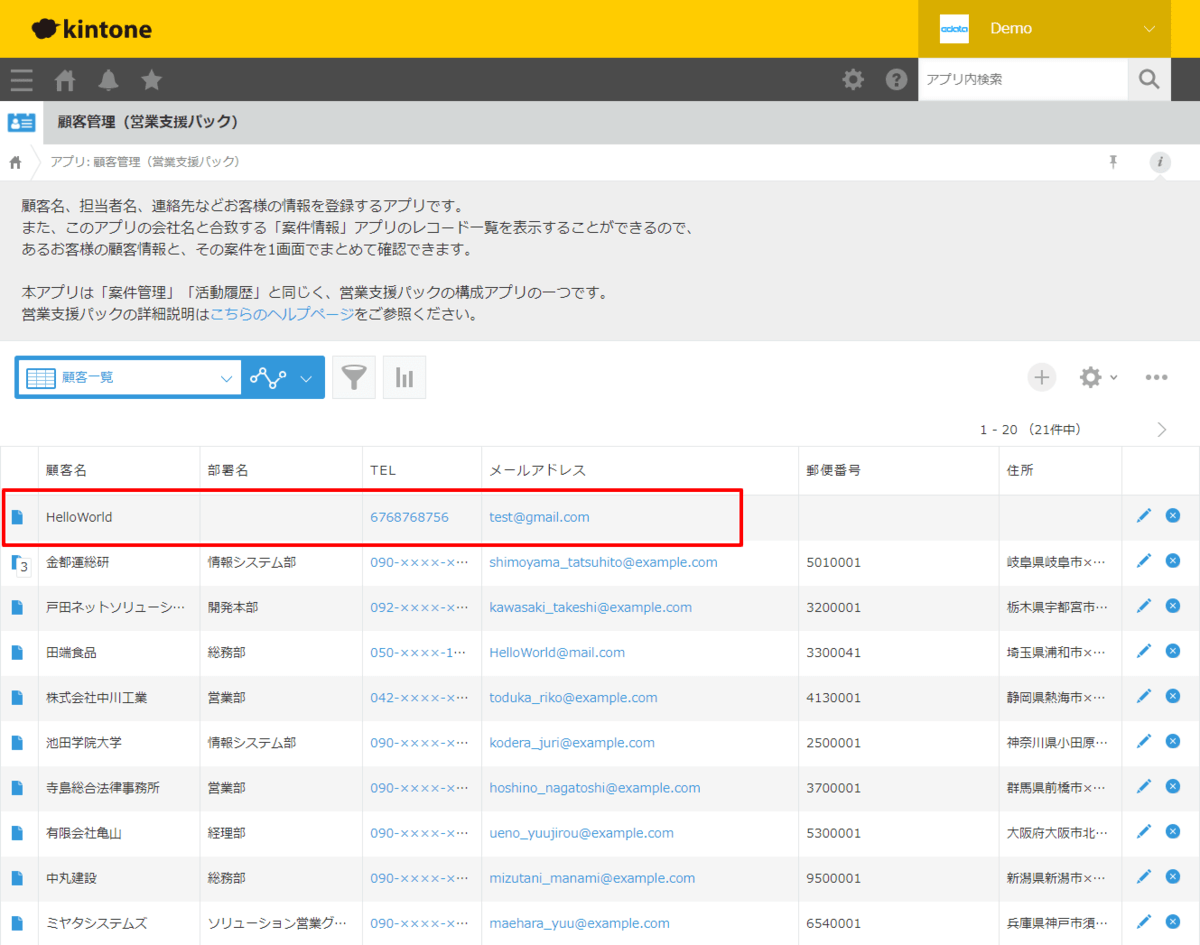Open the こちらのヘルプページ link
This screenshot has width=1200, height=945.
click(x=282, y=314)
